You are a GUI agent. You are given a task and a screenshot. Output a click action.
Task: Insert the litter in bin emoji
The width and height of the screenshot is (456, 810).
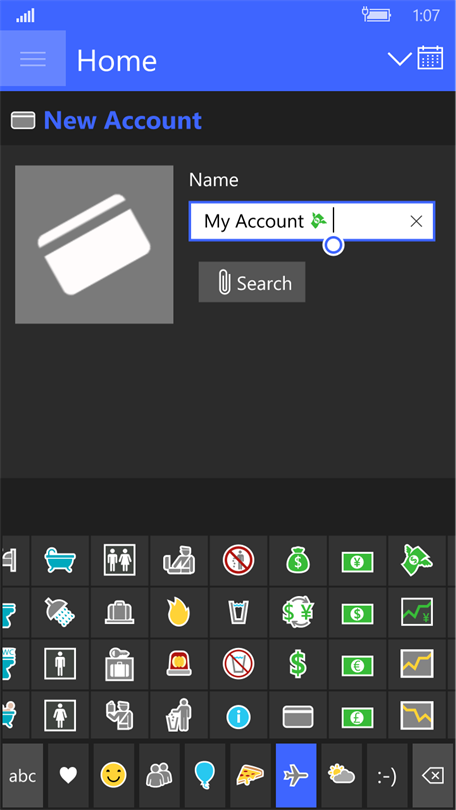click(179, 716)
